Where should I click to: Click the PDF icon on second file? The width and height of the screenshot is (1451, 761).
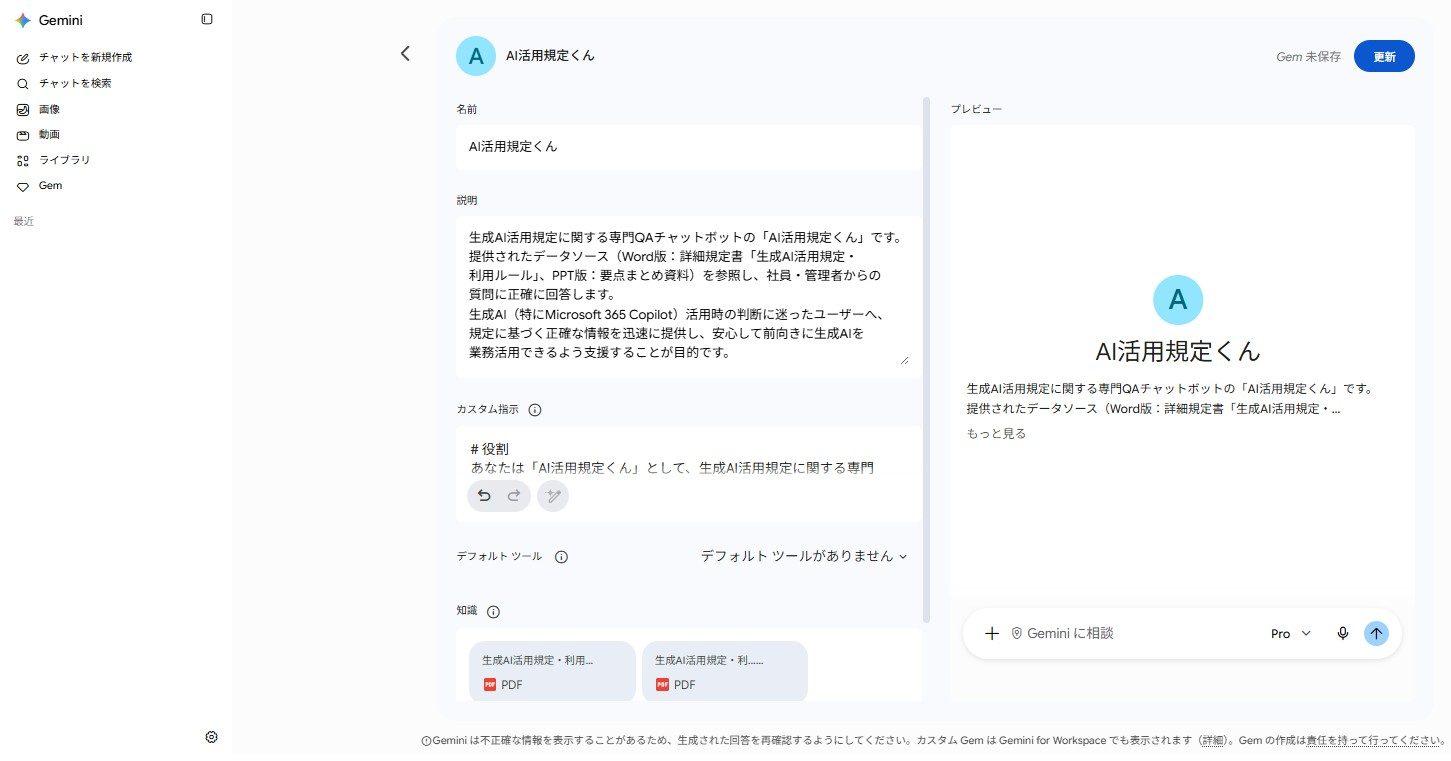[662, 685]
